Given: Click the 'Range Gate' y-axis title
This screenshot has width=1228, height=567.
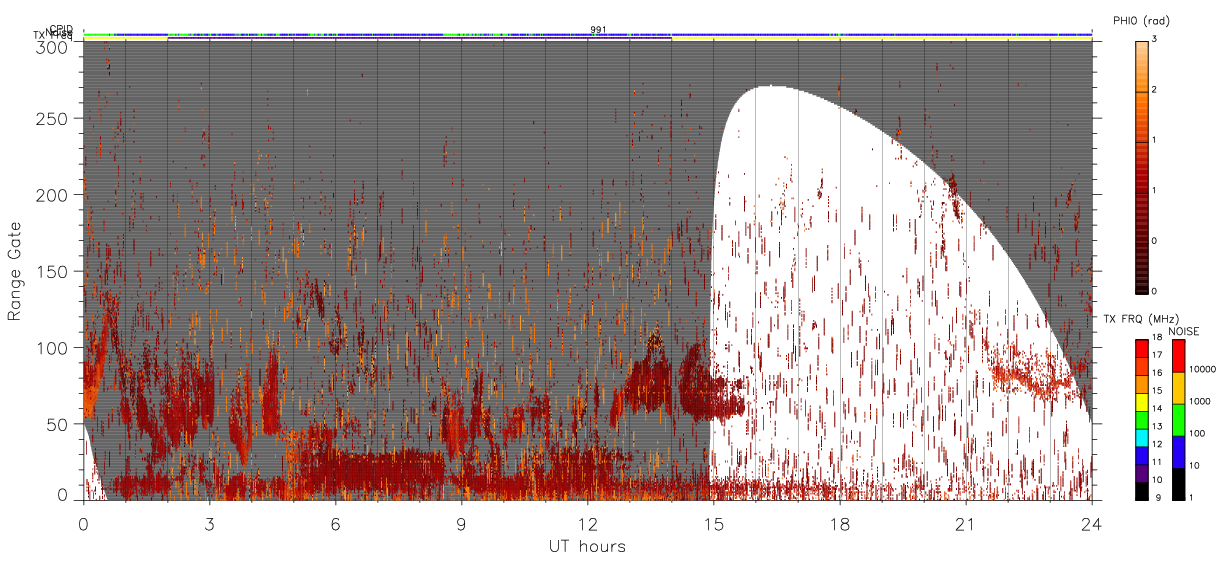Looking at the screenshot, I should 15,270.
